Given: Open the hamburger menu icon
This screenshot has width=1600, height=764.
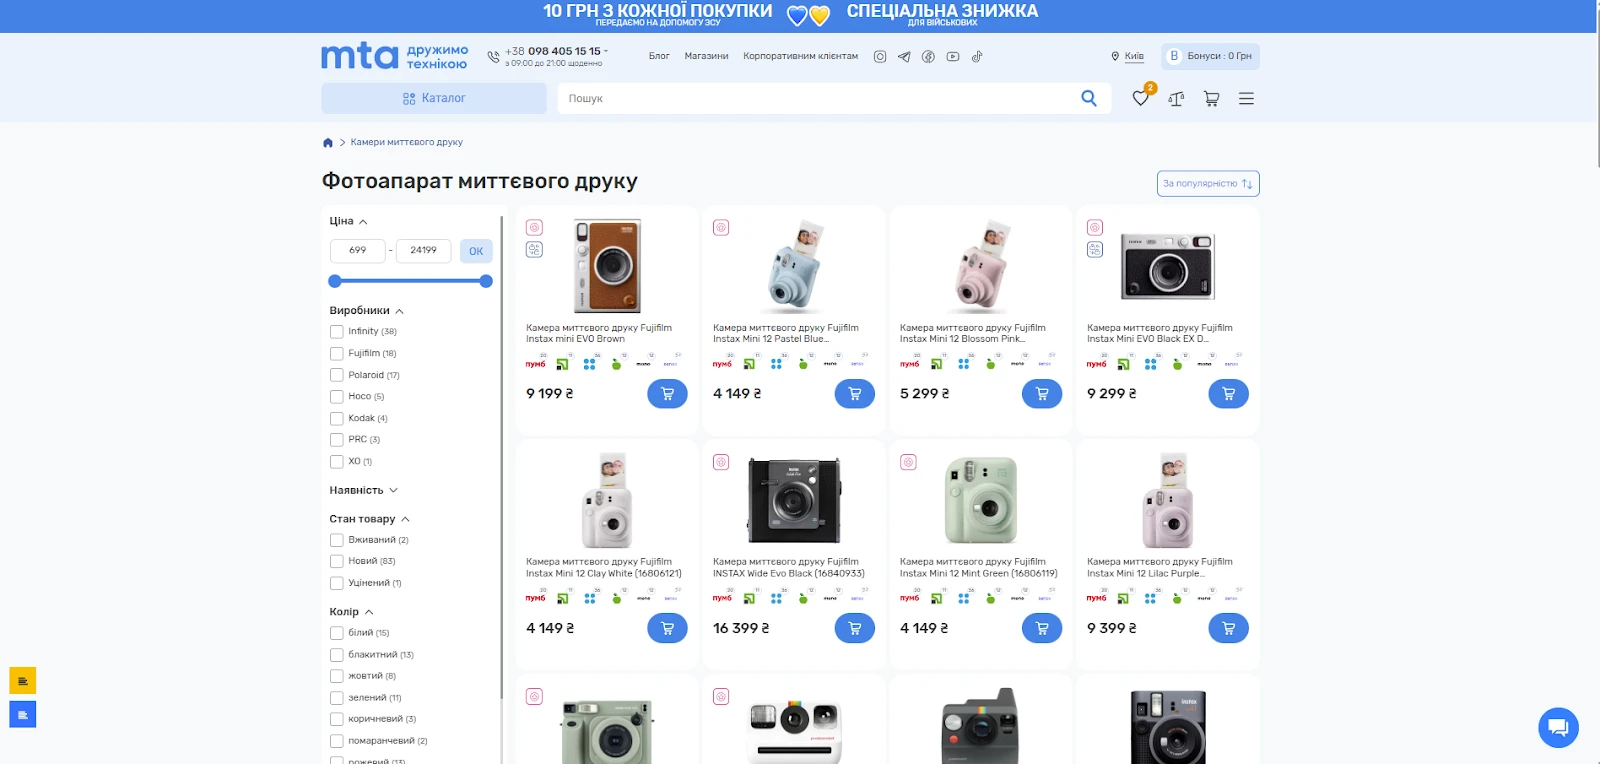Looking at the screenshot, I should coord(1246,99).
